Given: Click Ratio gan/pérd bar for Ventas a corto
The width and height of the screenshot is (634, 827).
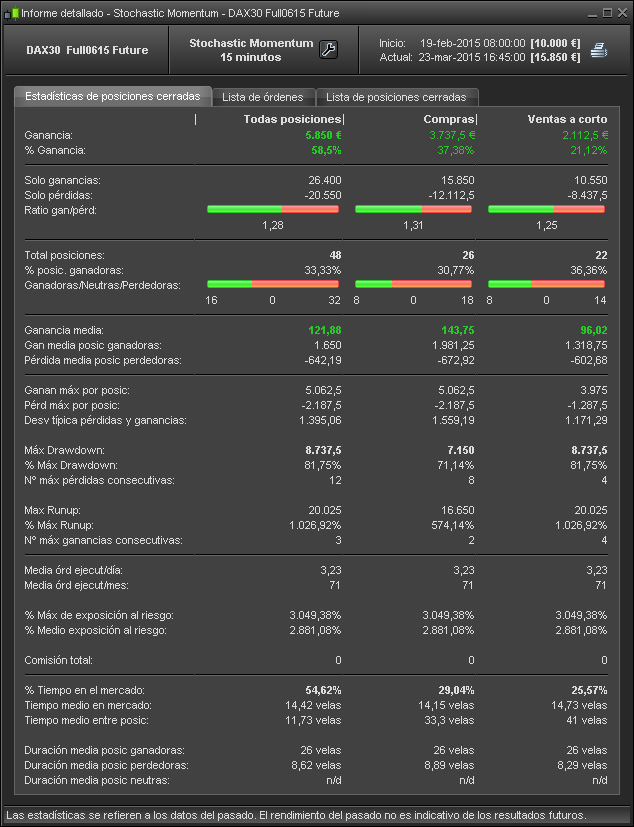Looking at the screenshot, I should 546,209.
